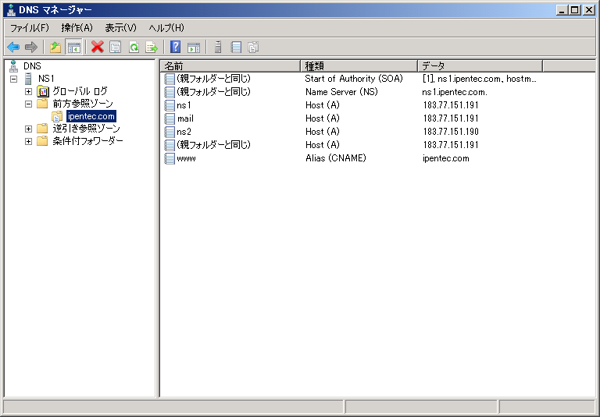This screenshot has width=600, height=417.
Task: Click the 前方参照ゾーン folder icon
Action: coord(42,104)
